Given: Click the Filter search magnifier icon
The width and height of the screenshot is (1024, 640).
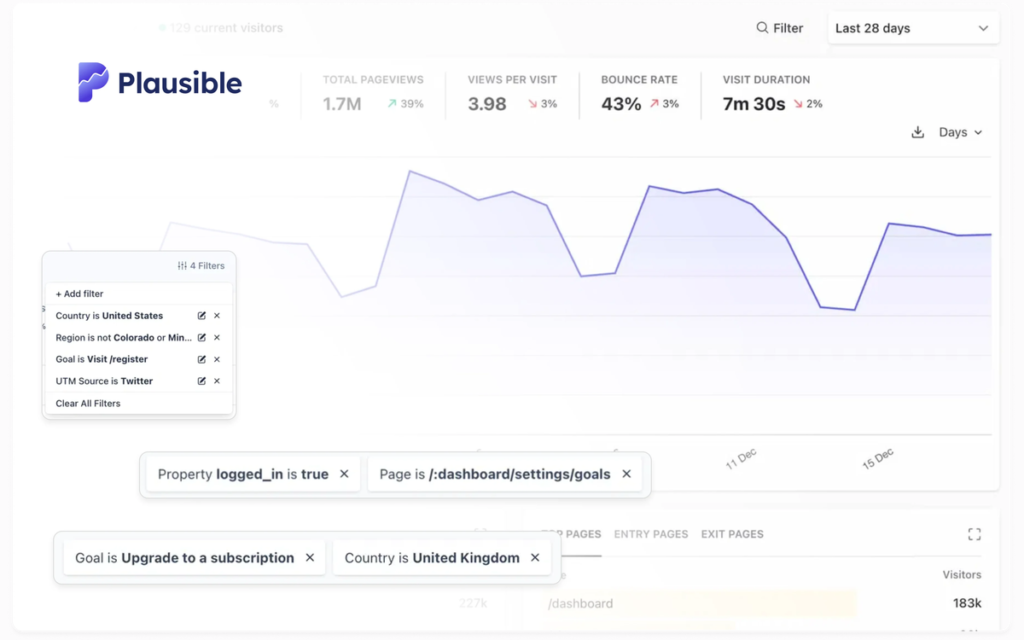Looking at the screenshot, I should coord(762,27).
